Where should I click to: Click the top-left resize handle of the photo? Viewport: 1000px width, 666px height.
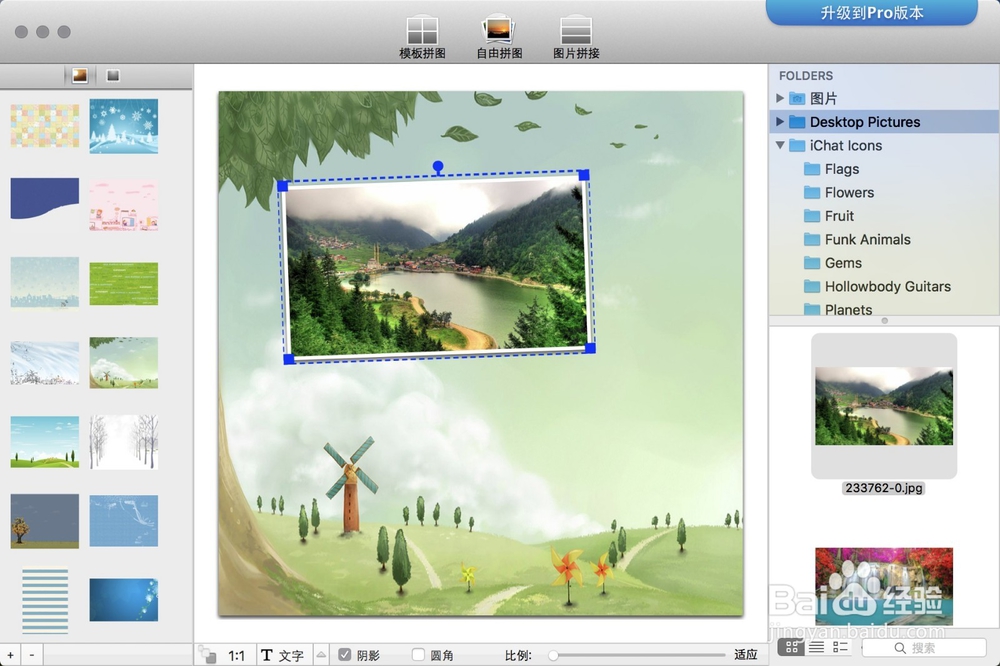click(x=283, y=186)
